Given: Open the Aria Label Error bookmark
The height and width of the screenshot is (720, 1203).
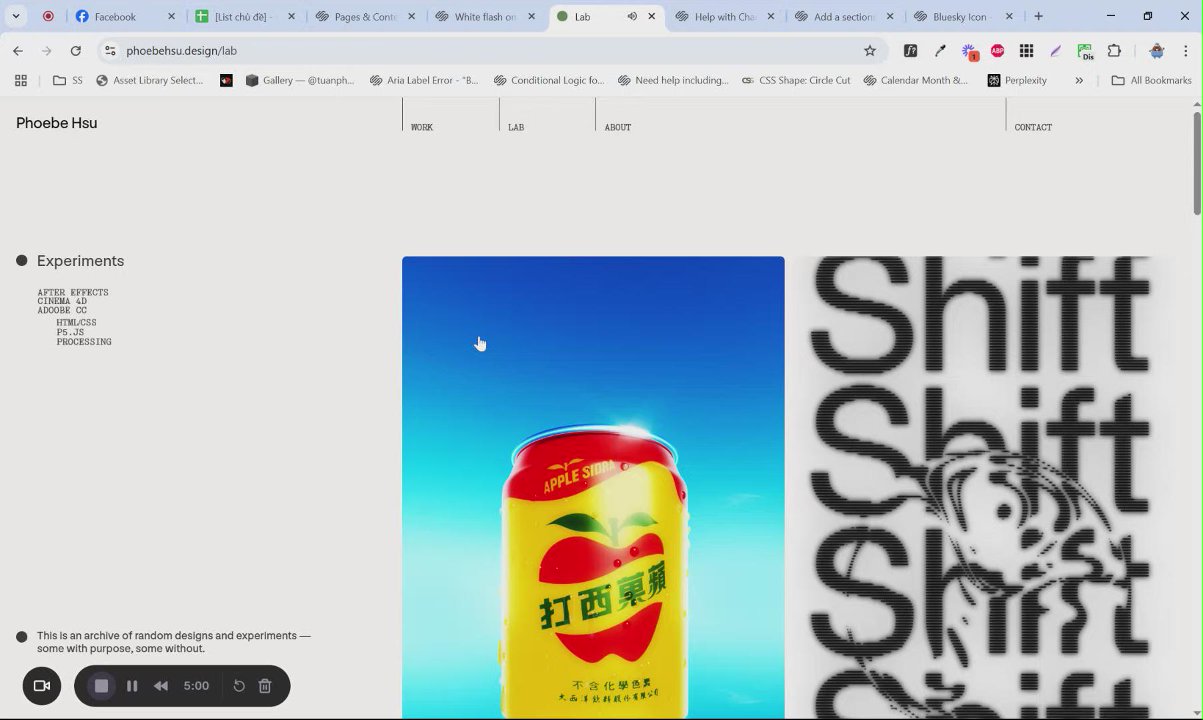Looking at the screenshot, I should 424,80.
